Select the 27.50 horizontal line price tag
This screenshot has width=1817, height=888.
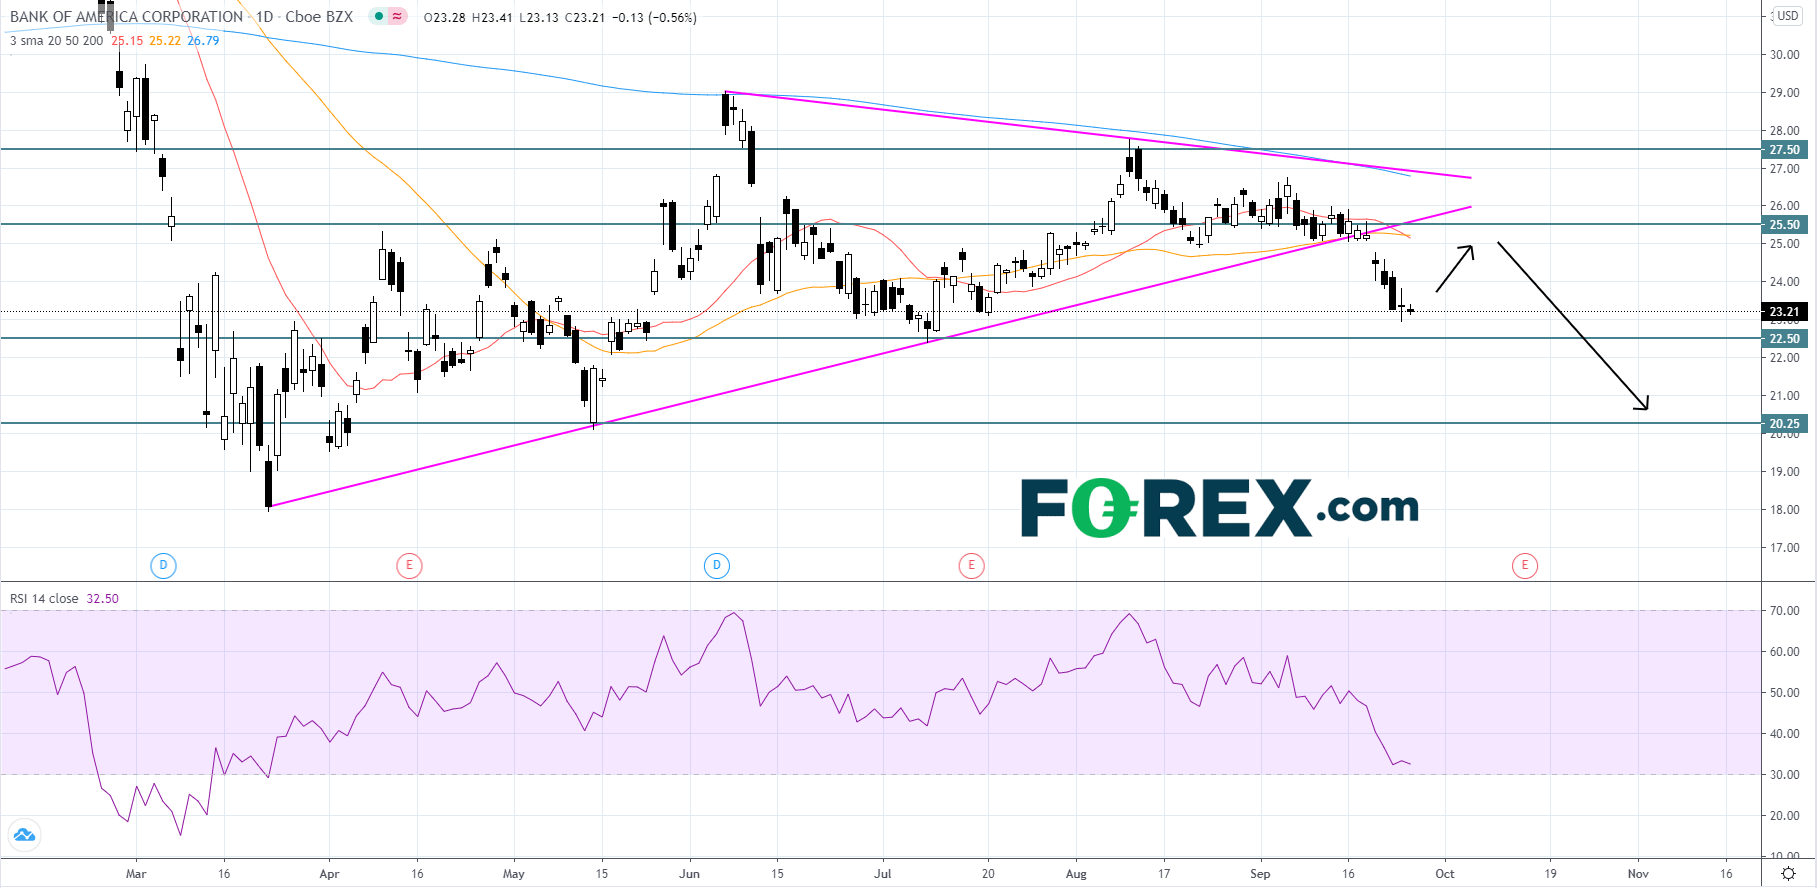point(1785,150)
